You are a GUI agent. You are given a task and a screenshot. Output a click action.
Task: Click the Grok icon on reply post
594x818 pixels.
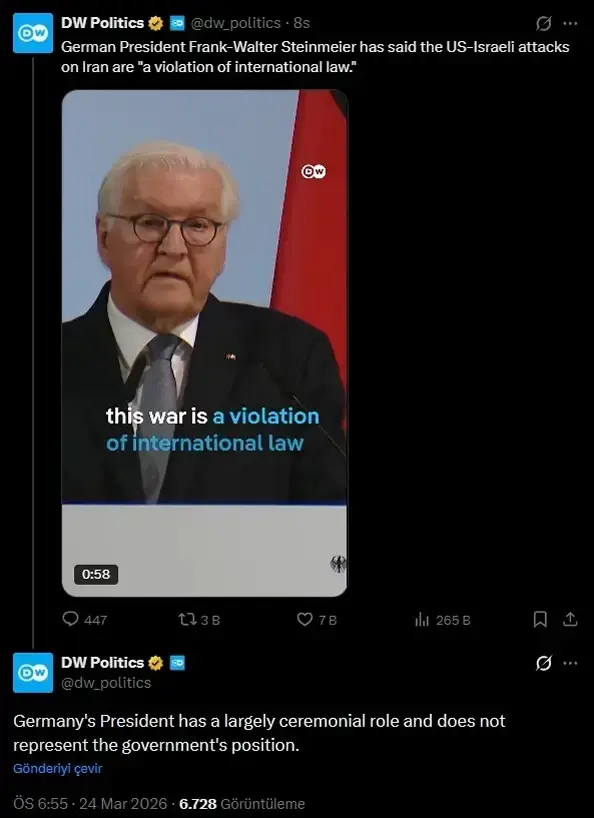[x=543, y=664]
